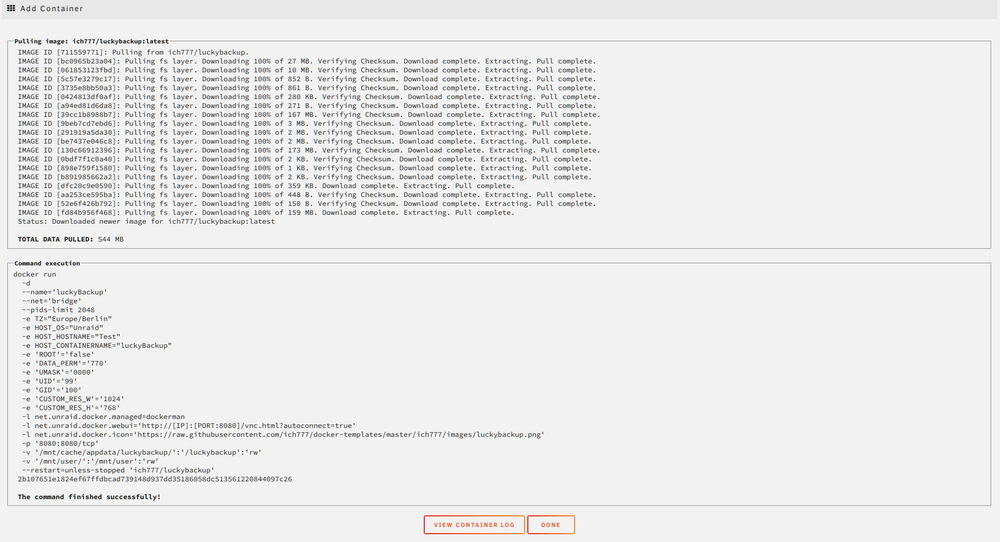Click the --restart=unless-stopped line
This screenshot has height=542, width=1000.
(118, 471)
